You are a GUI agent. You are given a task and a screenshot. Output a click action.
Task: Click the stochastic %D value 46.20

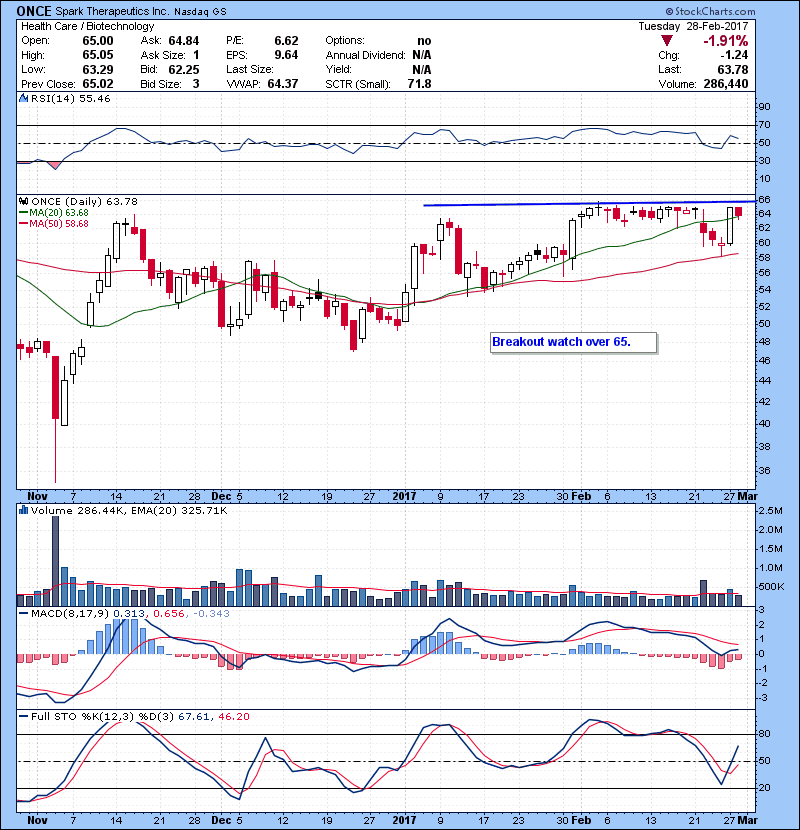[233, 716]
